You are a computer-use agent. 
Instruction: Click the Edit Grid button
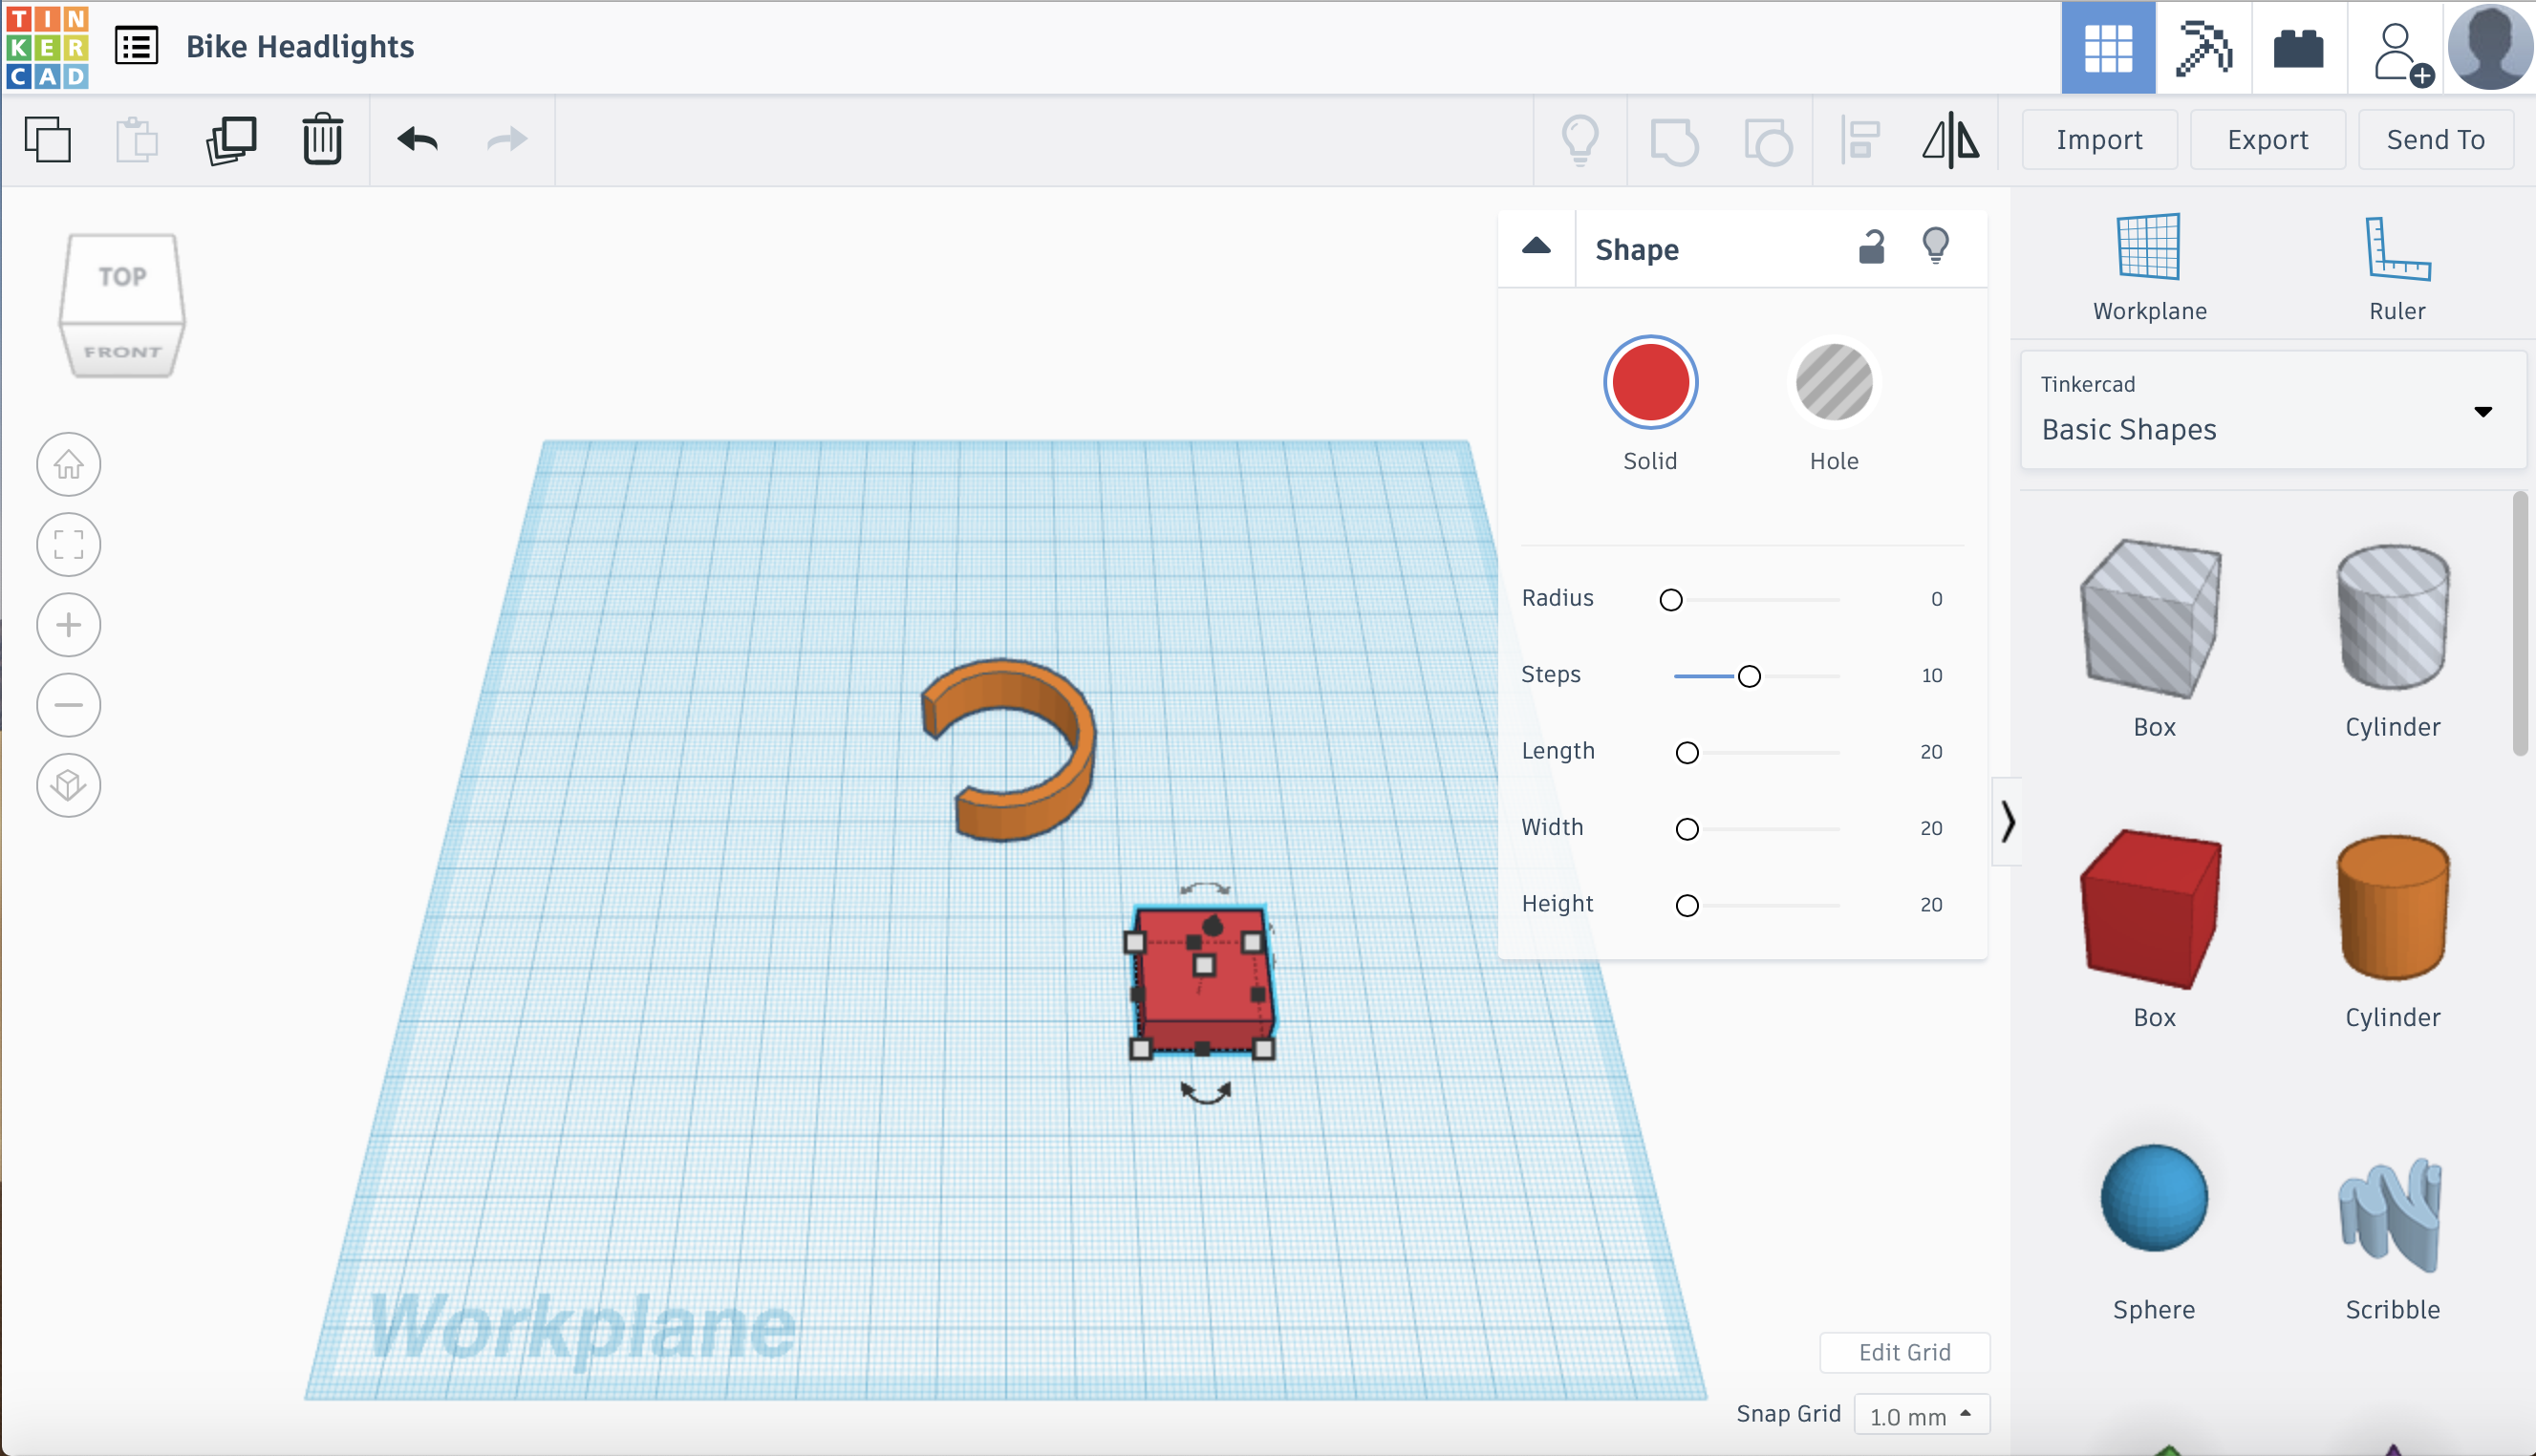(1904, 1352)
